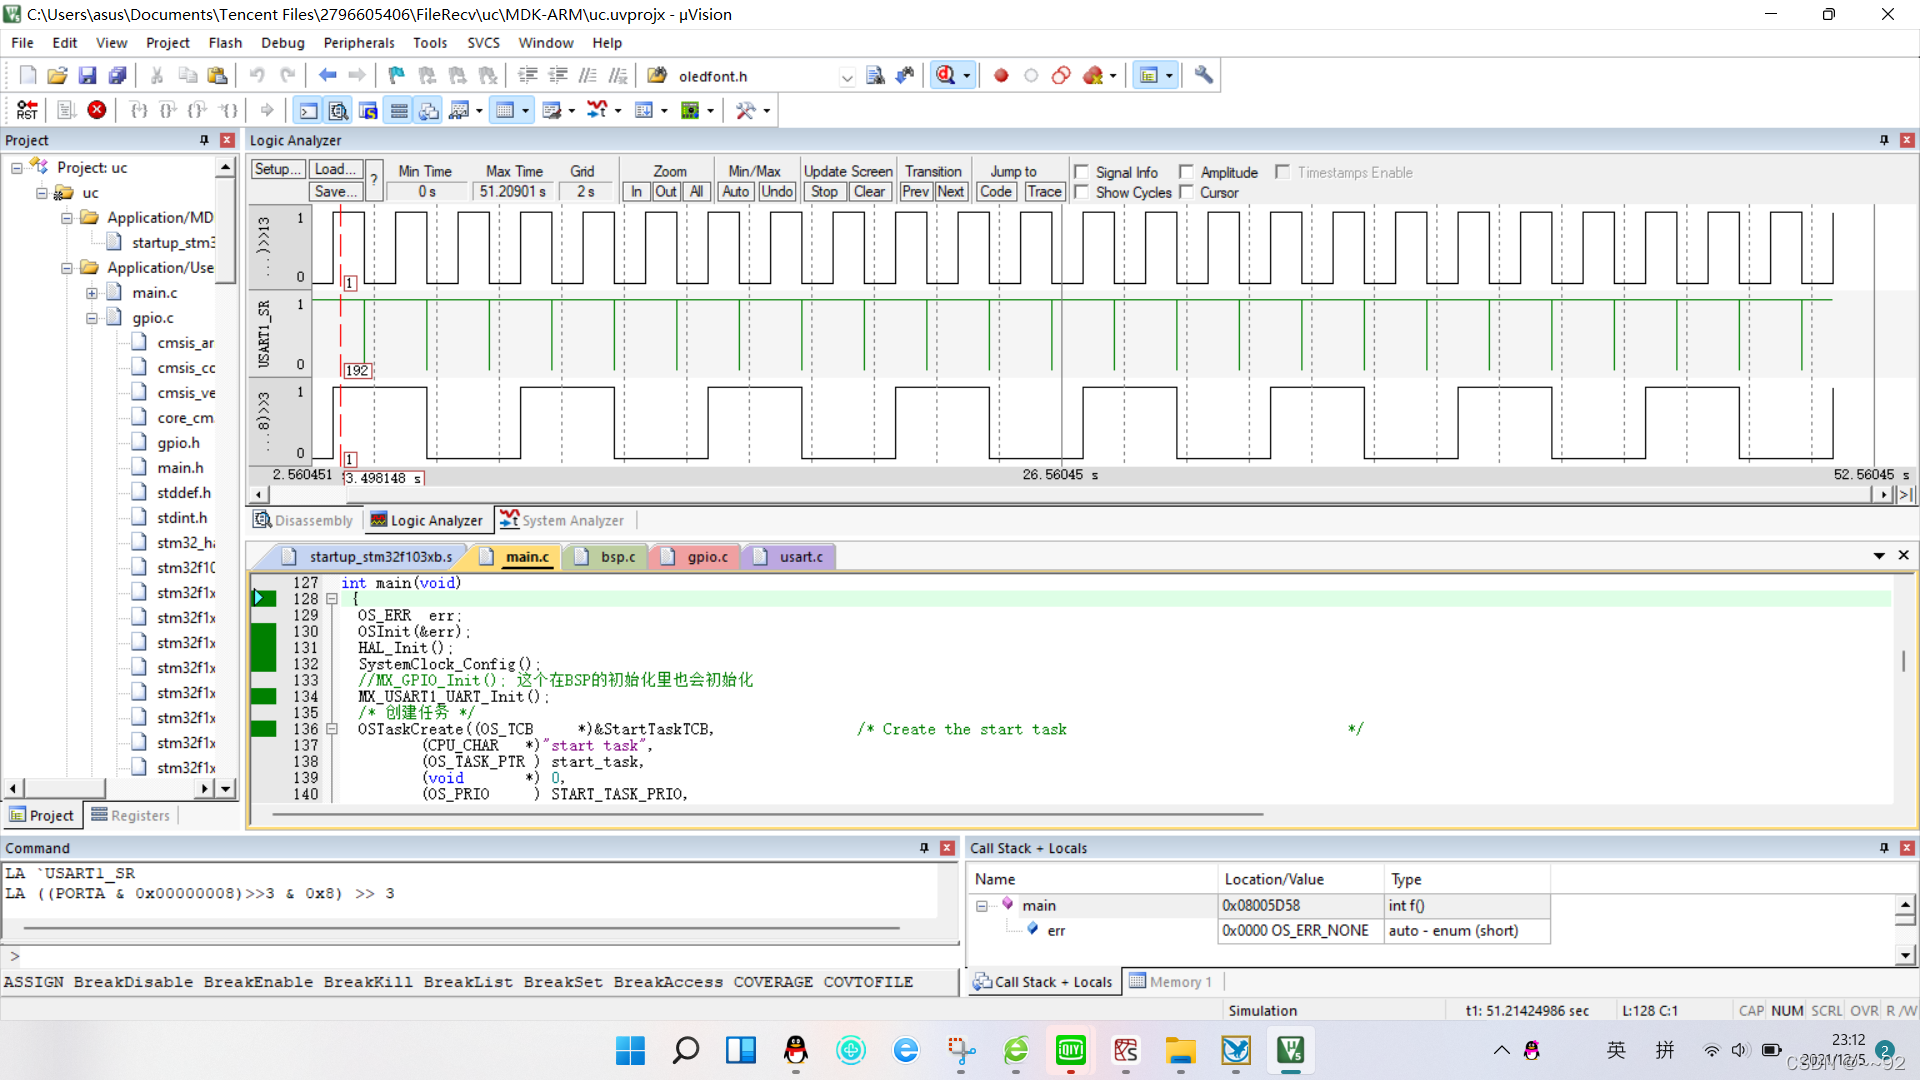
Task: Toggle the Call Stack window icon
Action: (429, 110)
